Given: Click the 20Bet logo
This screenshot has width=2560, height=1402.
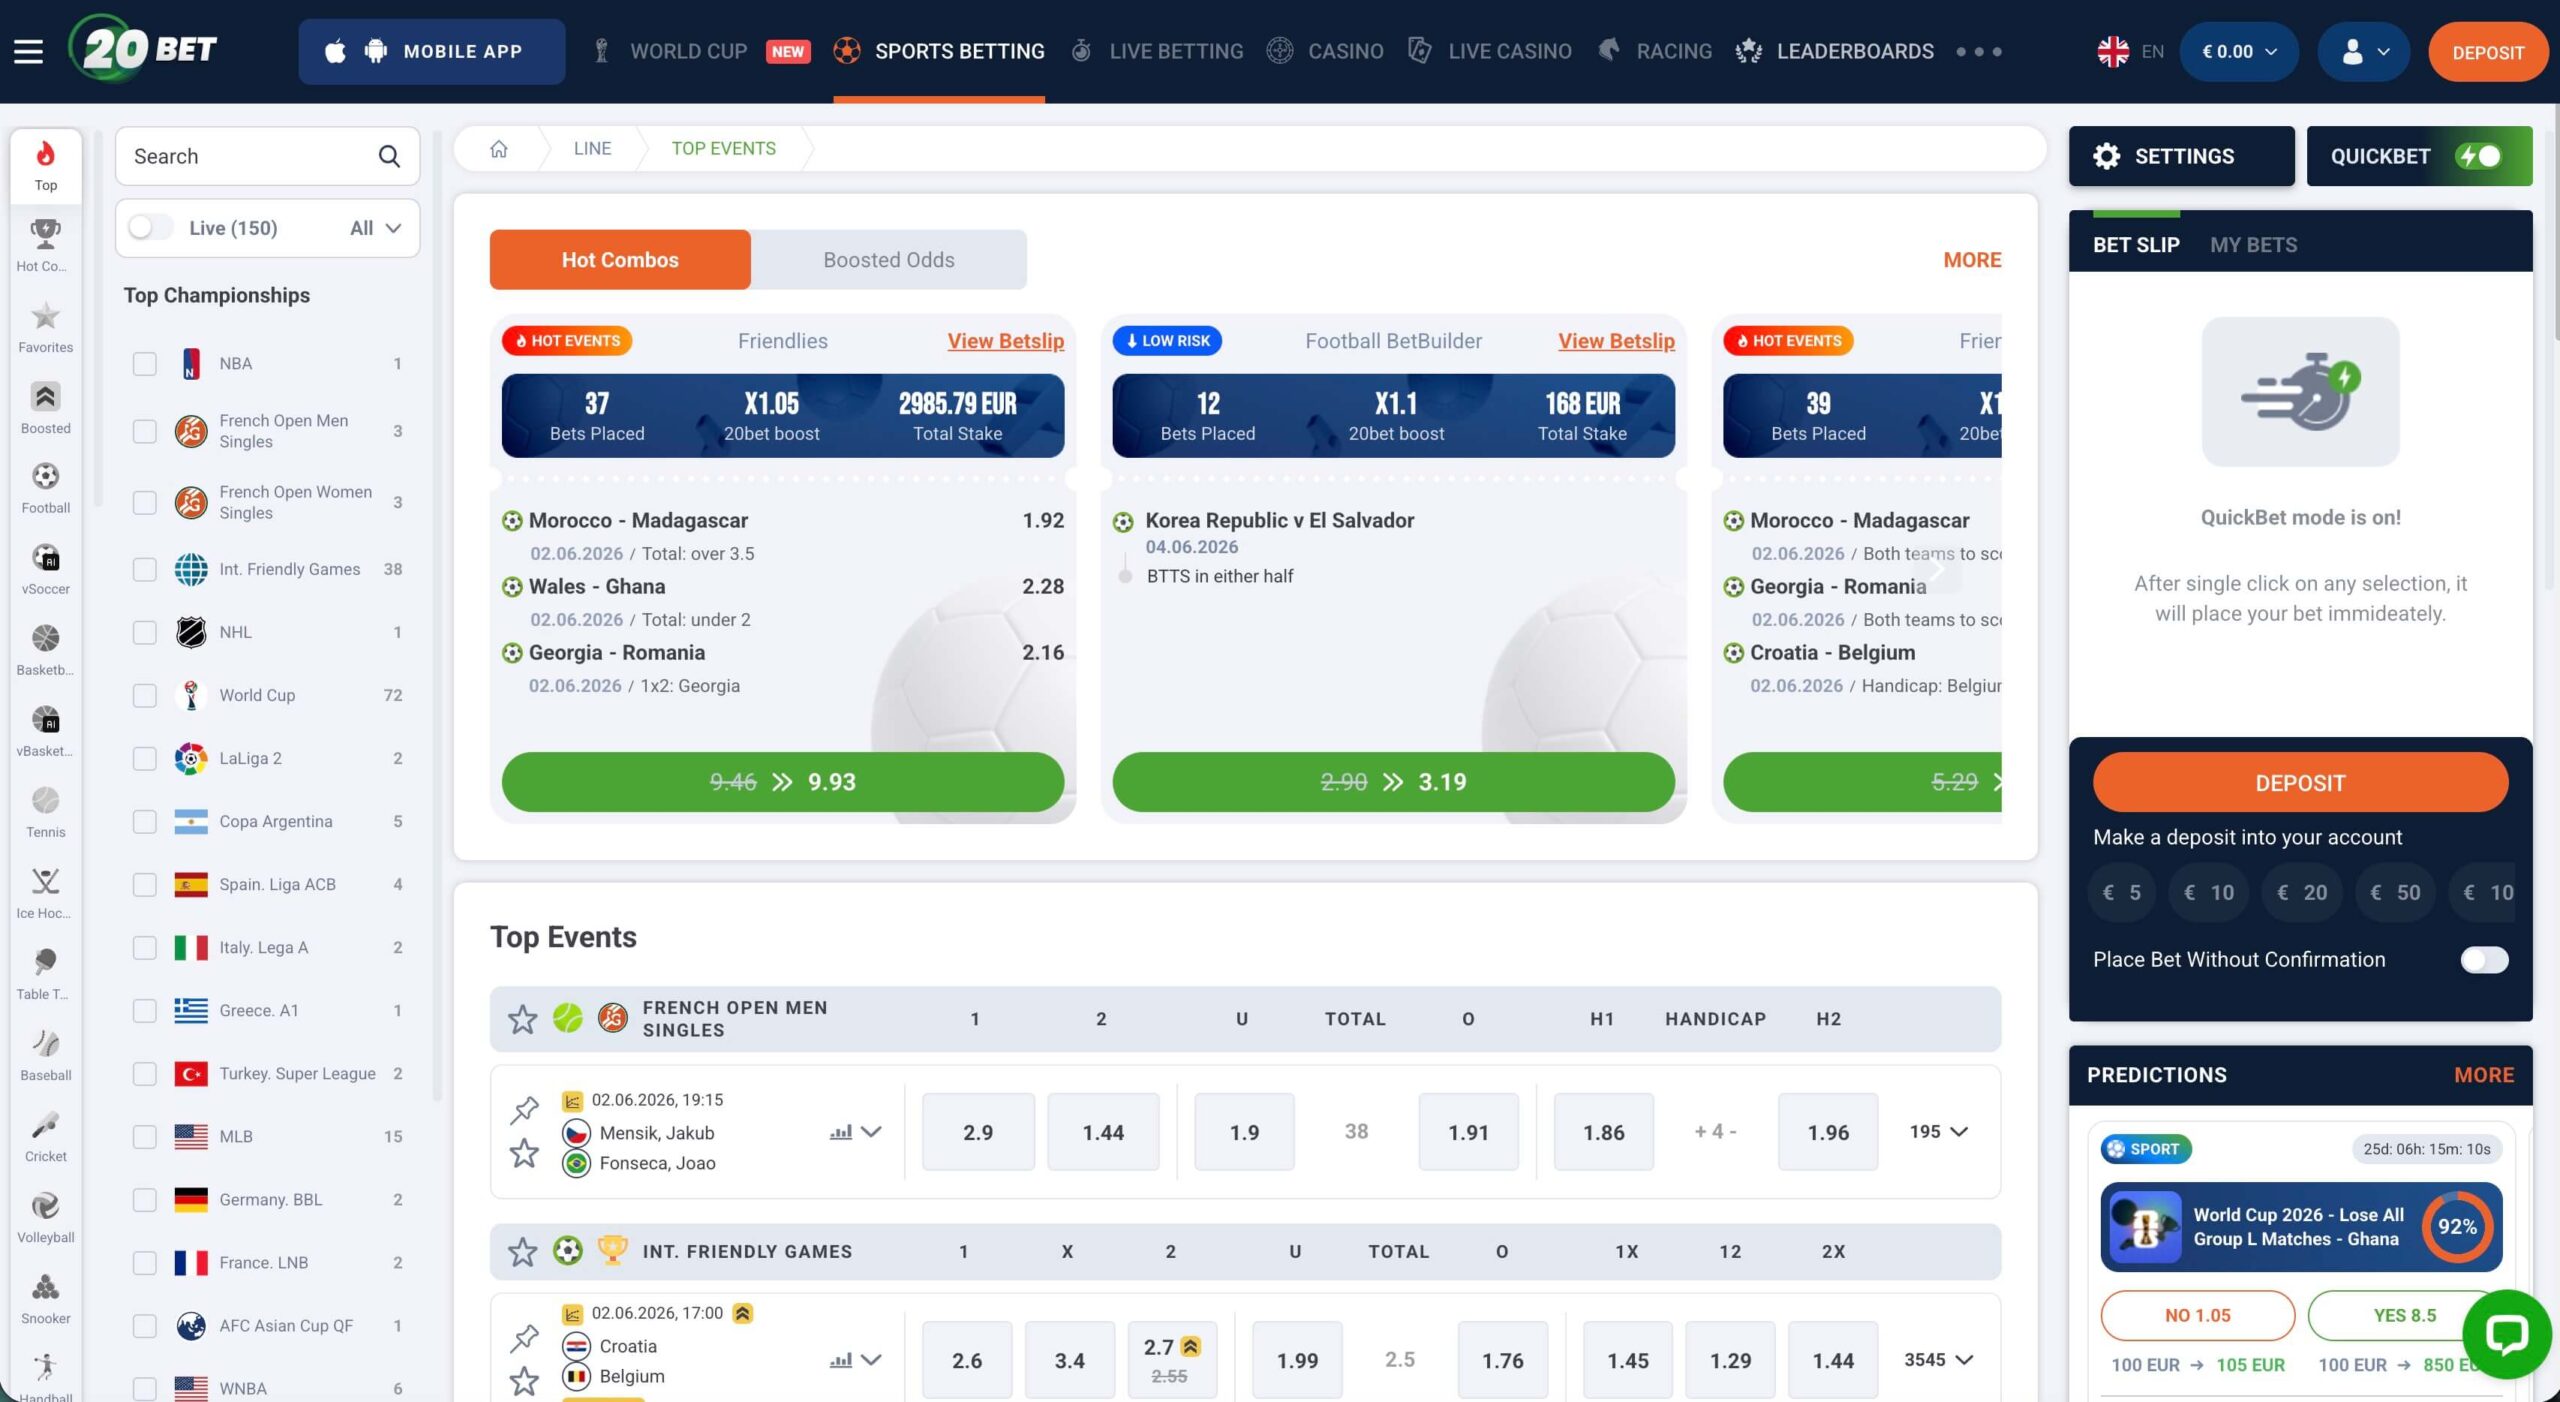Looking at the screenshot, I should (x=142, y=48).
